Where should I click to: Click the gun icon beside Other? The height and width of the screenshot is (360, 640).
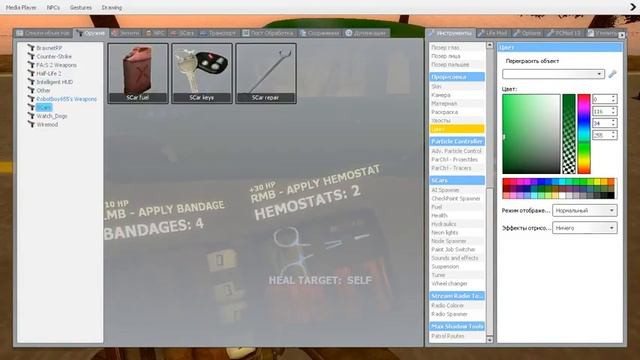click(31, 90)
